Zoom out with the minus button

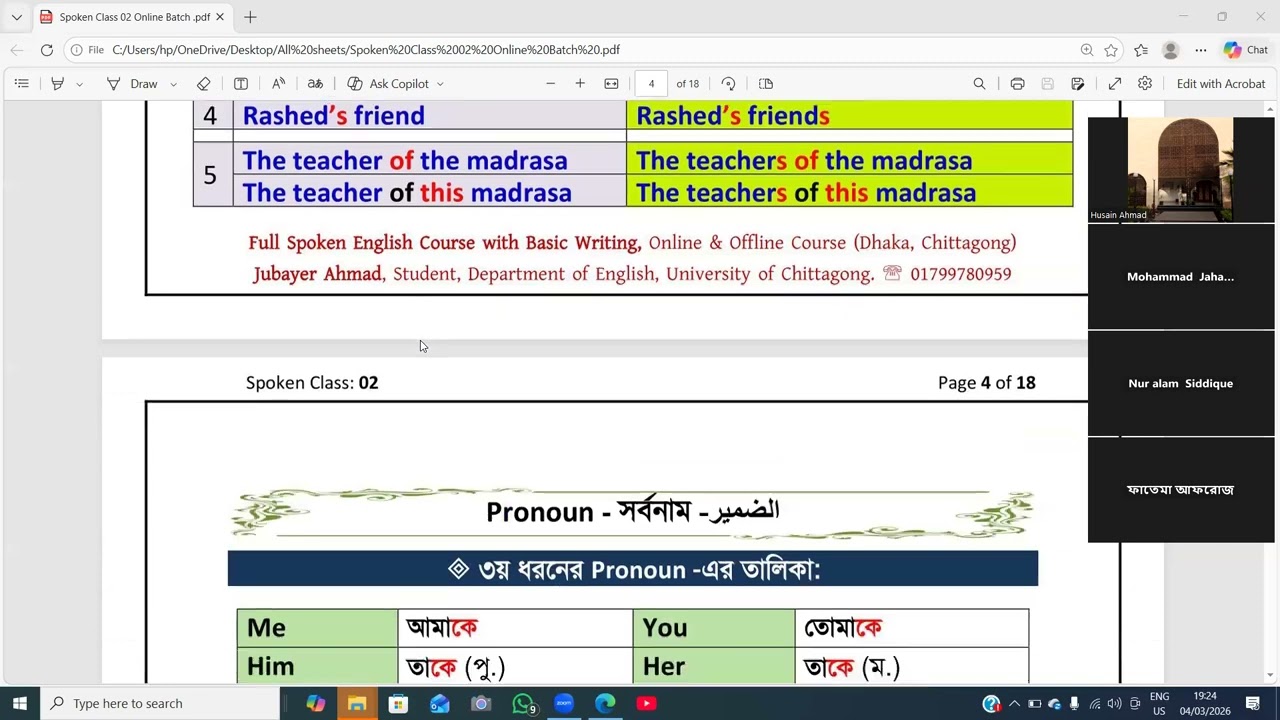tap(550, 84)
